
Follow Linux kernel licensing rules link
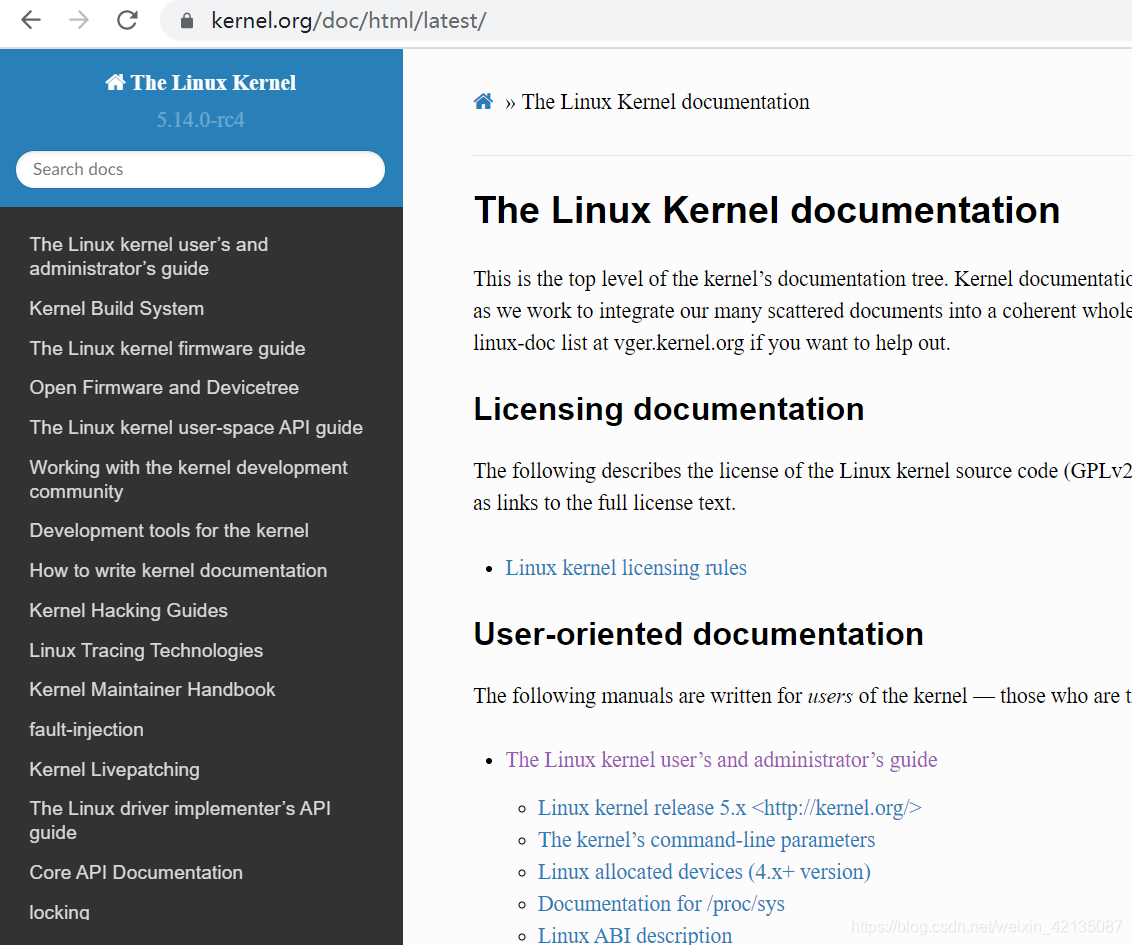[626, 567]
